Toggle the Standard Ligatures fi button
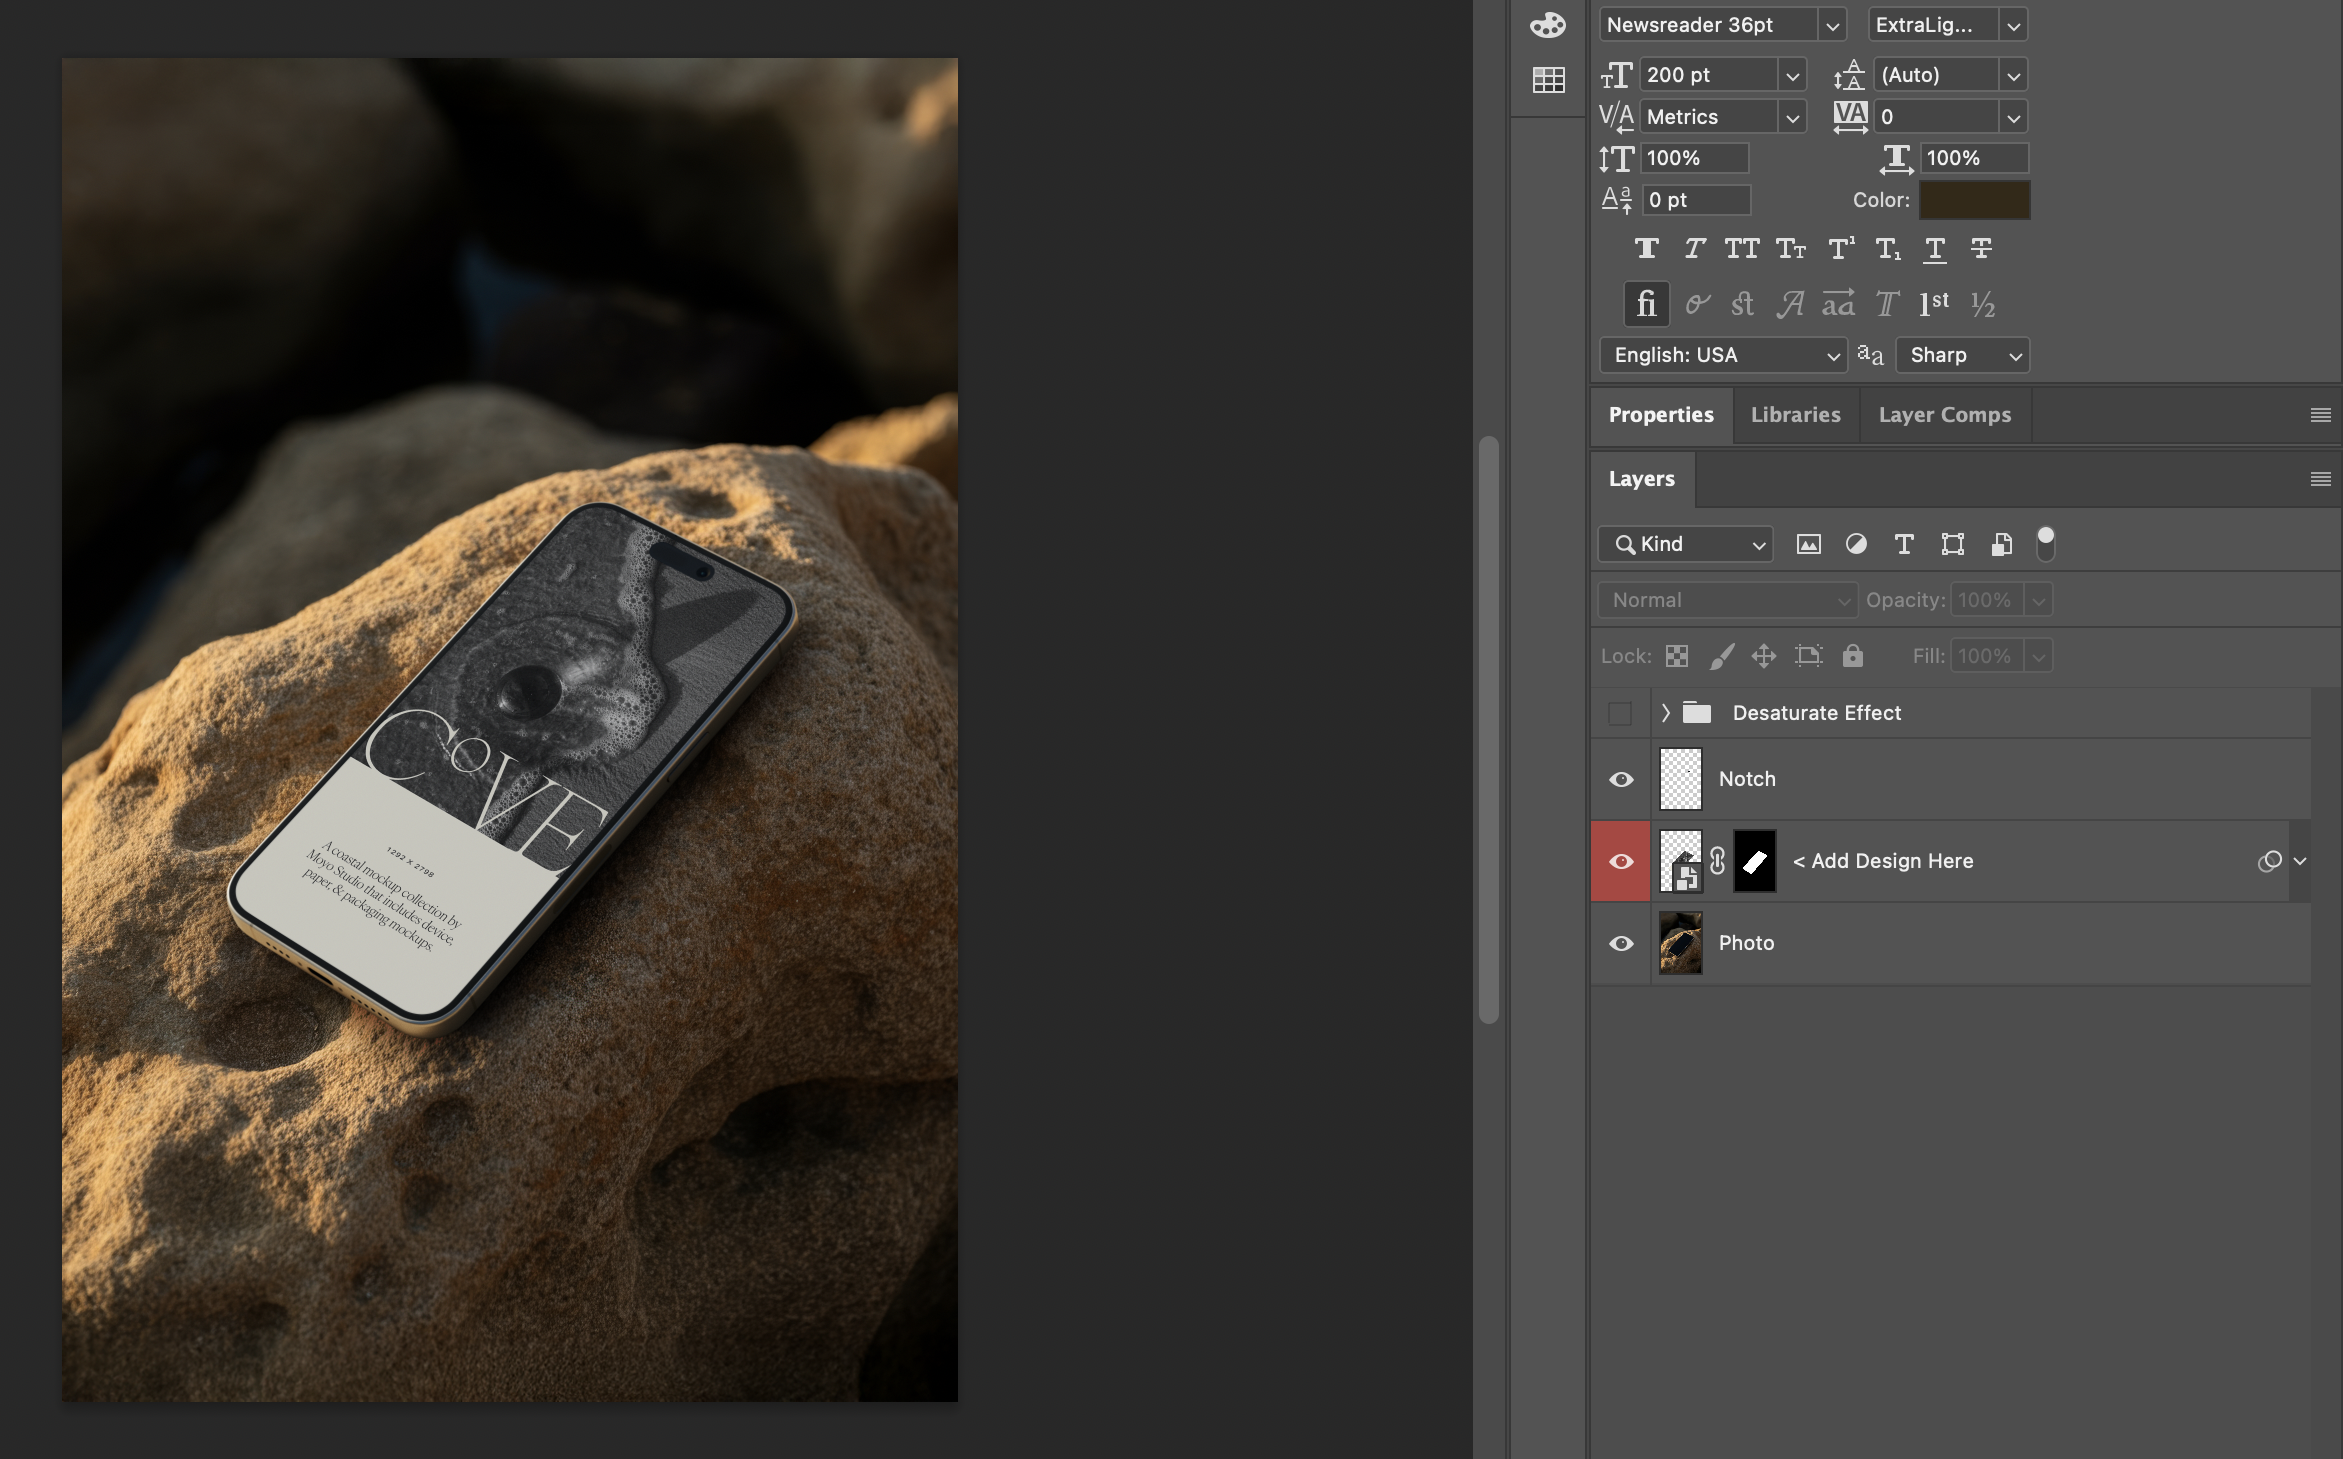Image resolution: width=2343 pixels, height=1459 pixels. 1646,304
